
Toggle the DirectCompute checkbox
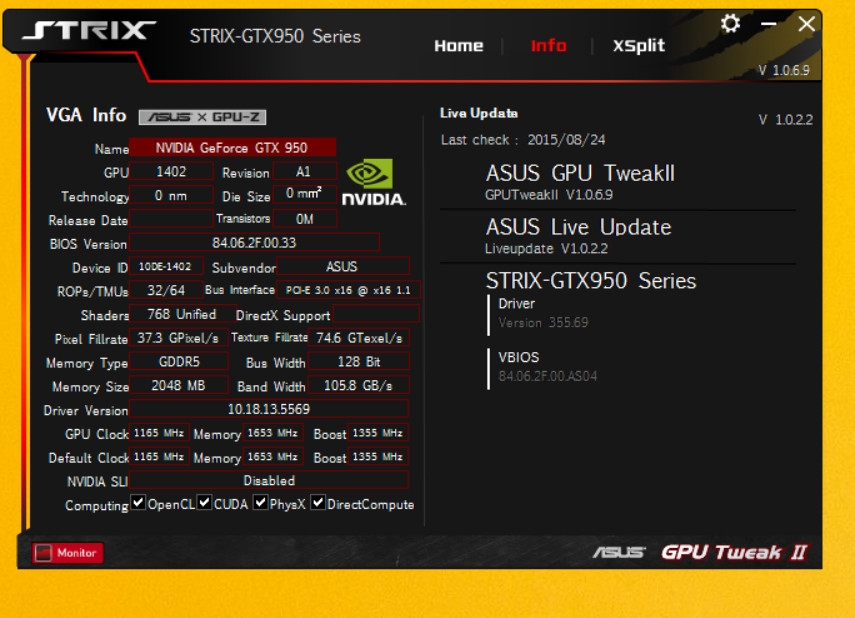click(x=318, y=502)
